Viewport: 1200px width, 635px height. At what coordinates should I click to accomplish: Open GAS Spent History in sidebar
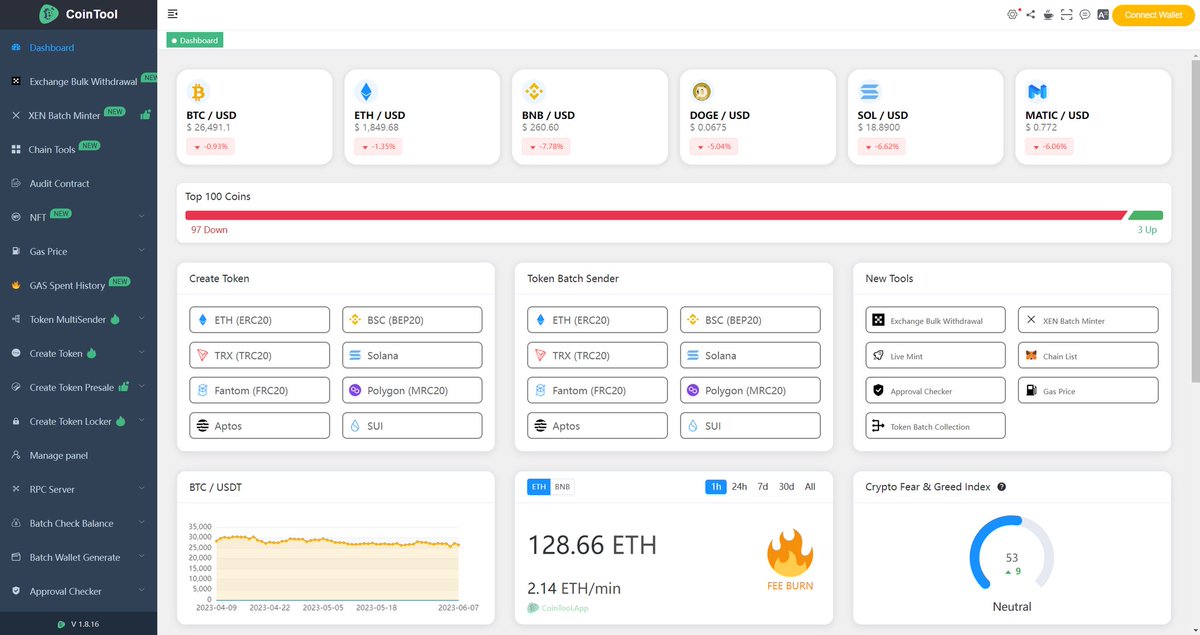(78, 286)
